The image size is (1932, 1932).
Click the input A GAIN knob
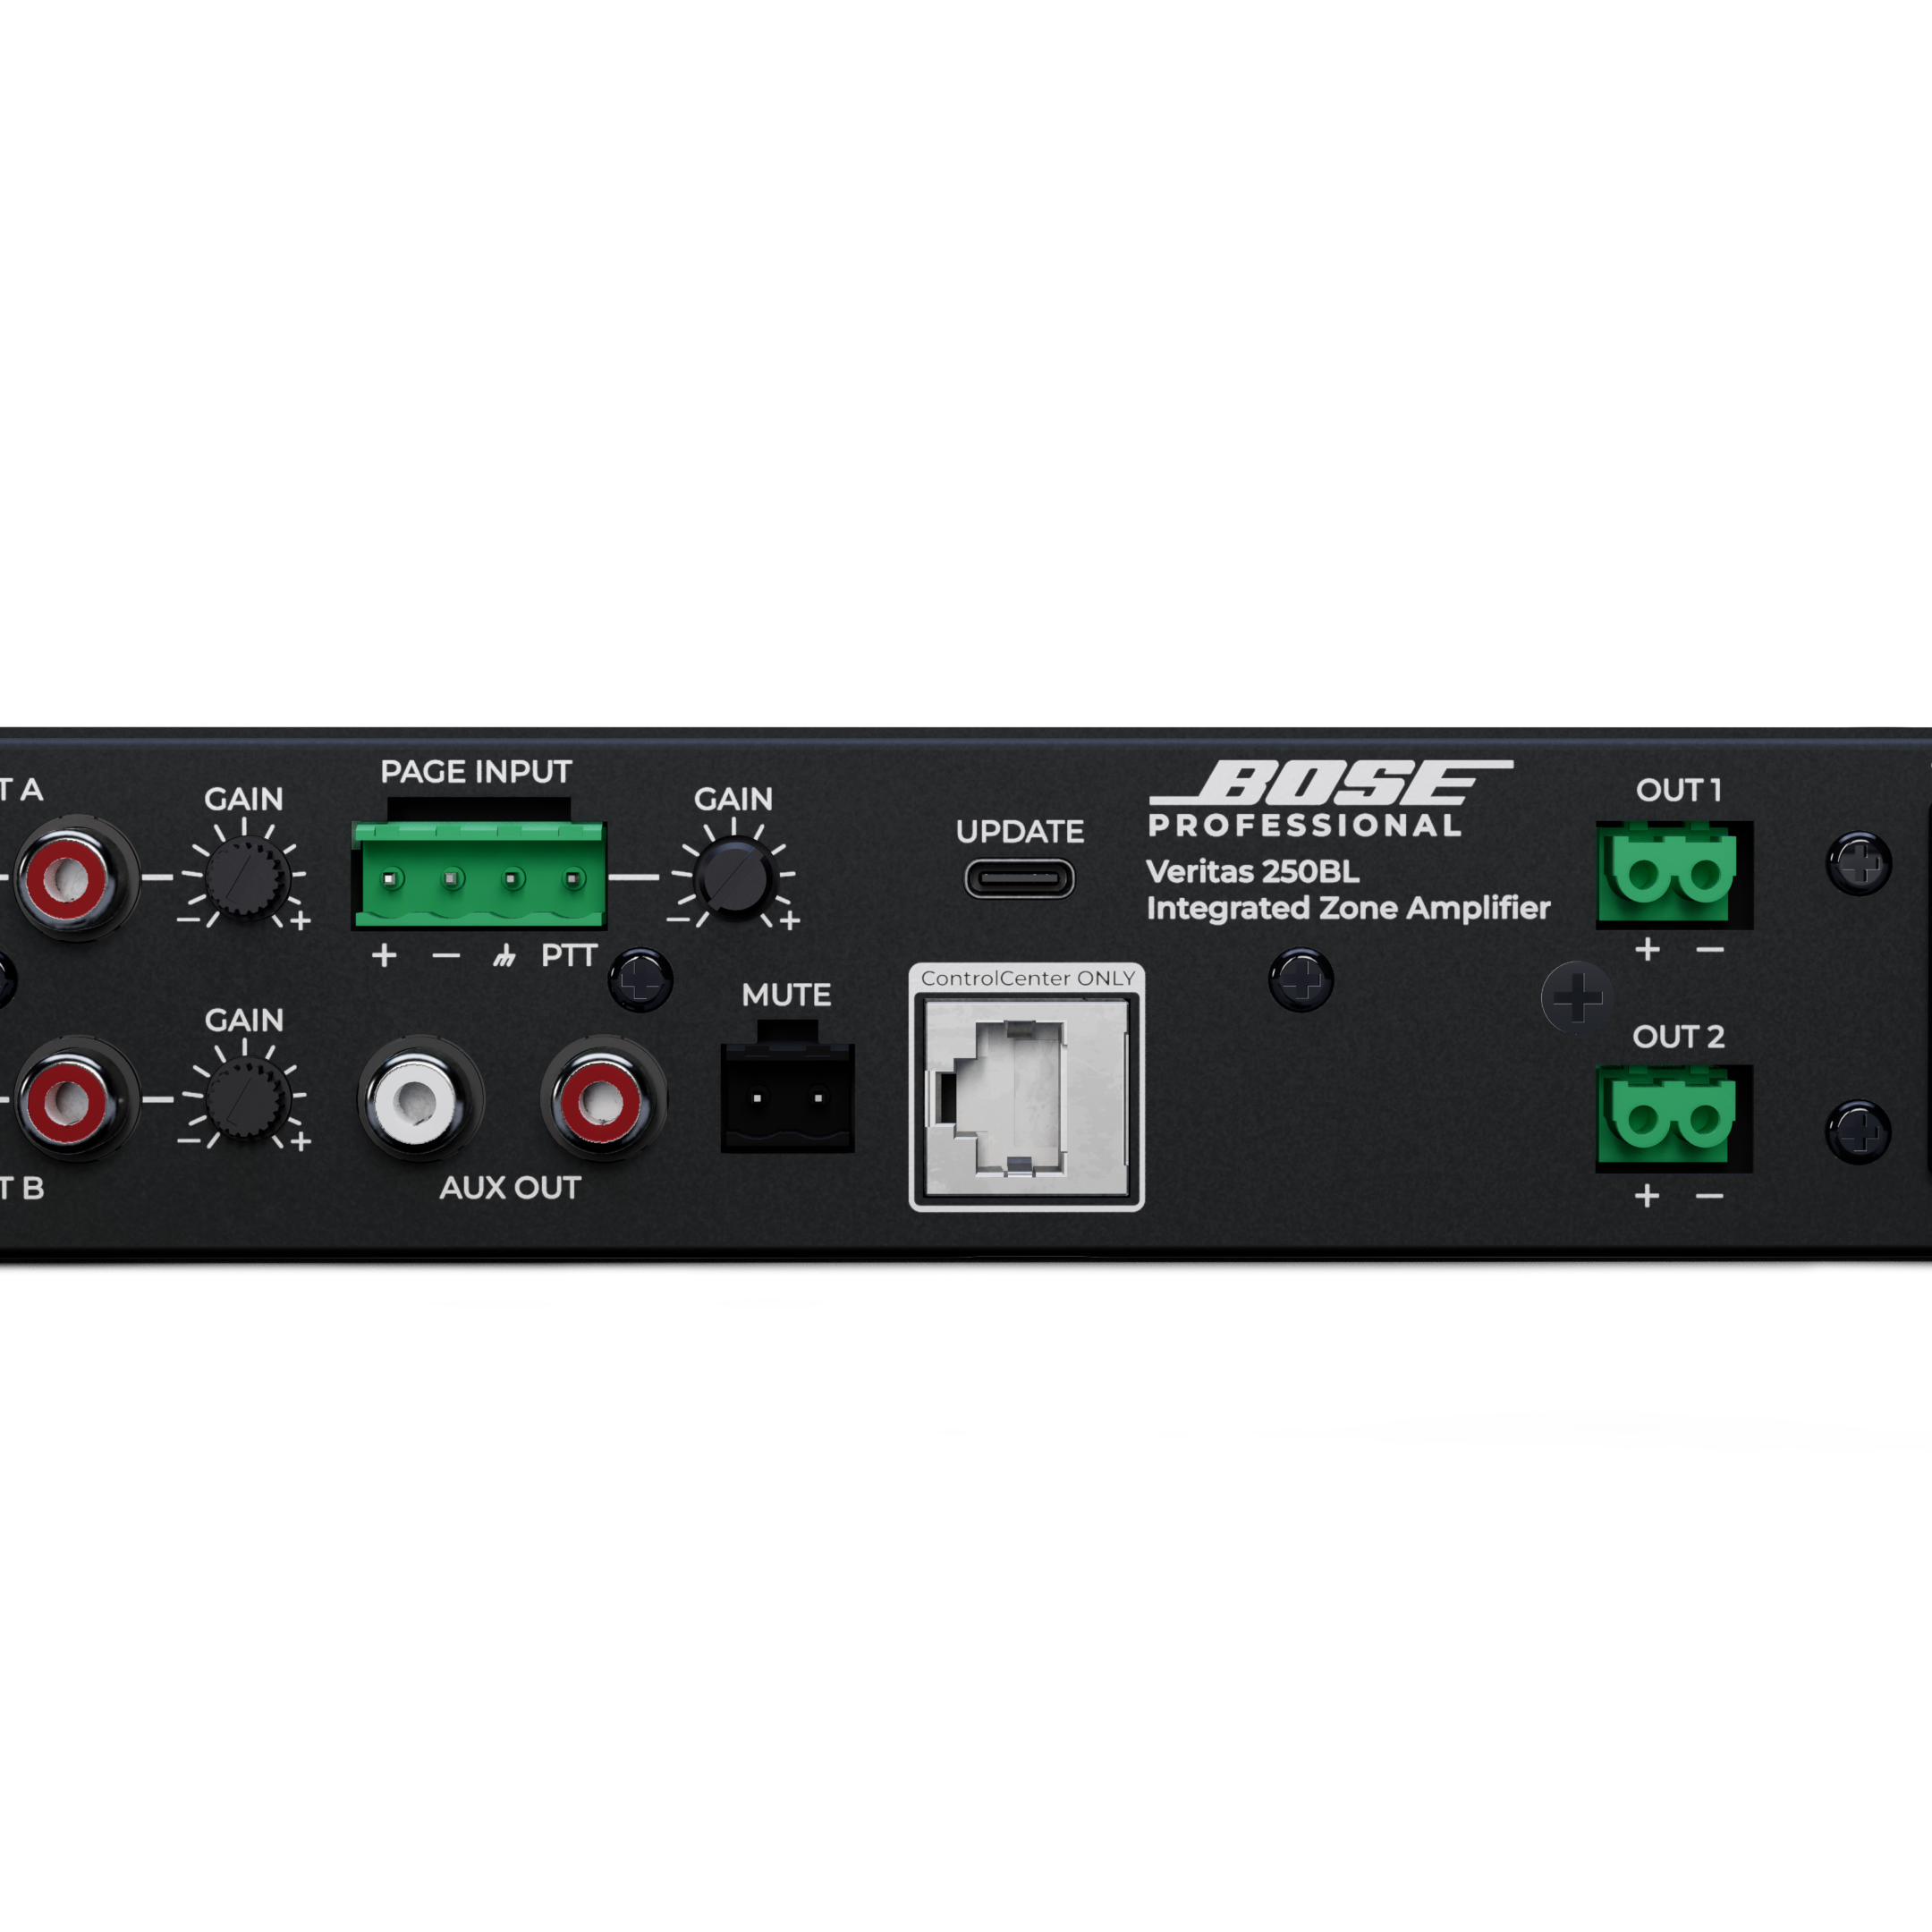point(246,878)
